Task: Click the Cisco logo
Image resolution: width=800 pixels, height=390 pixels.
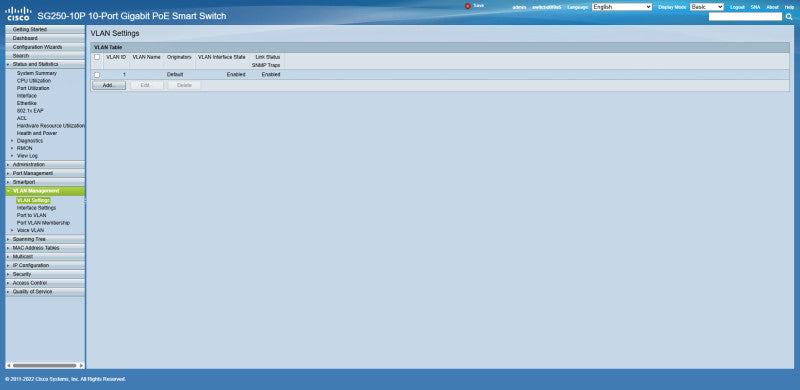Action: coord(18,13)
